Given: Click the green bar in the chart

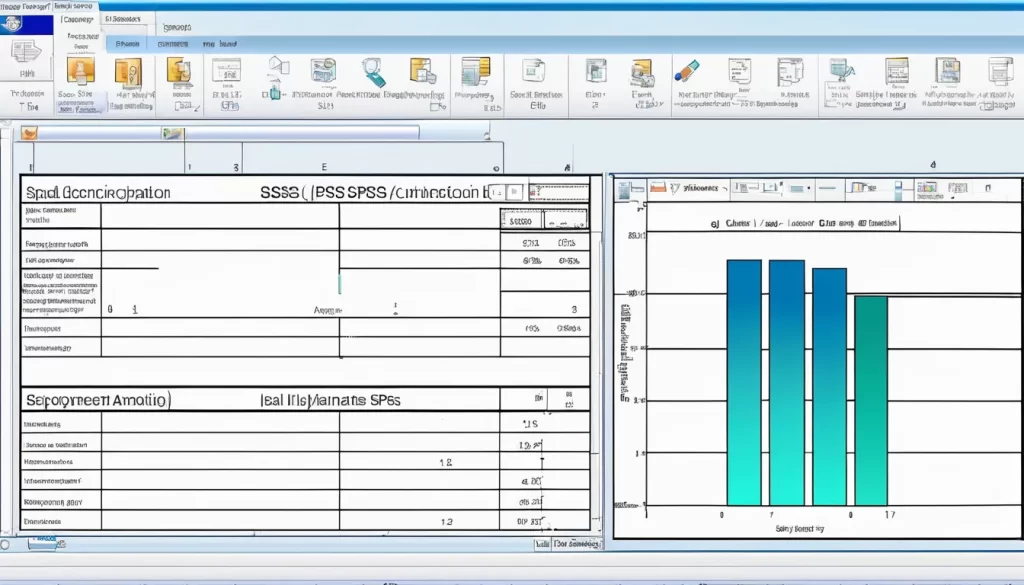Looking at the screenshot, I should (x=871, y=401).
